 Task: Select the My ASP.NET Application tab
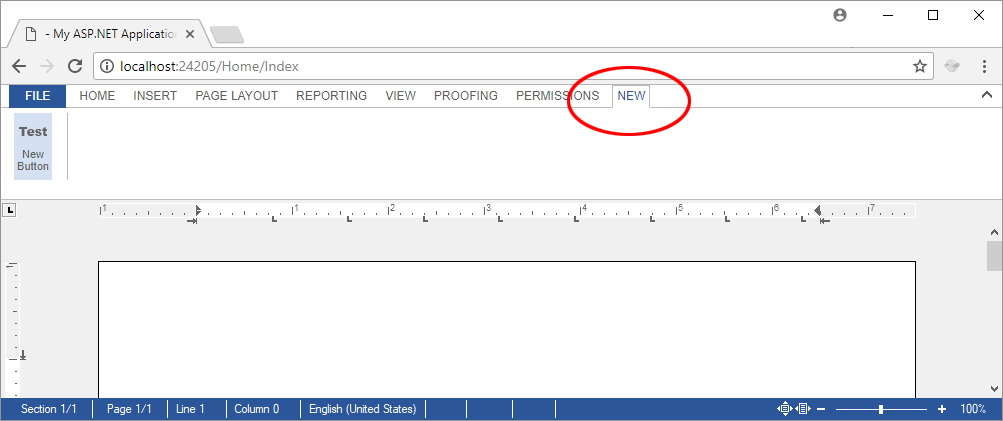[x=108, y=34]
